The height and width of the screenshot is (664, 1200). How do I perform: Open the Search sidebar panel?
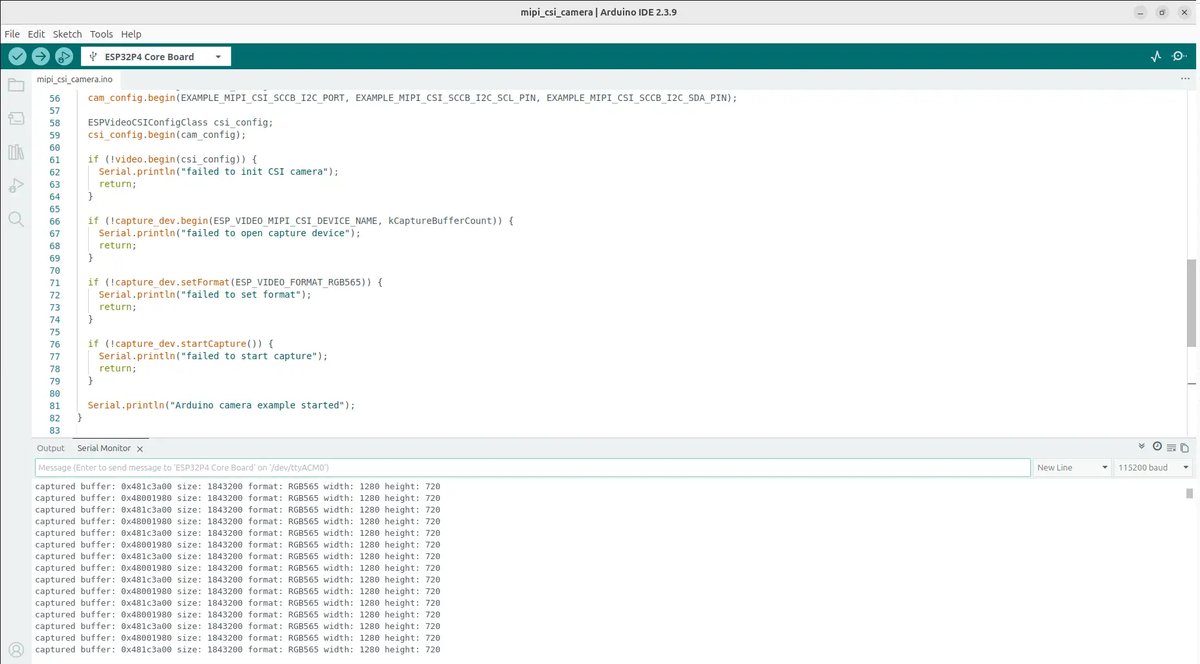pos(16,218)
